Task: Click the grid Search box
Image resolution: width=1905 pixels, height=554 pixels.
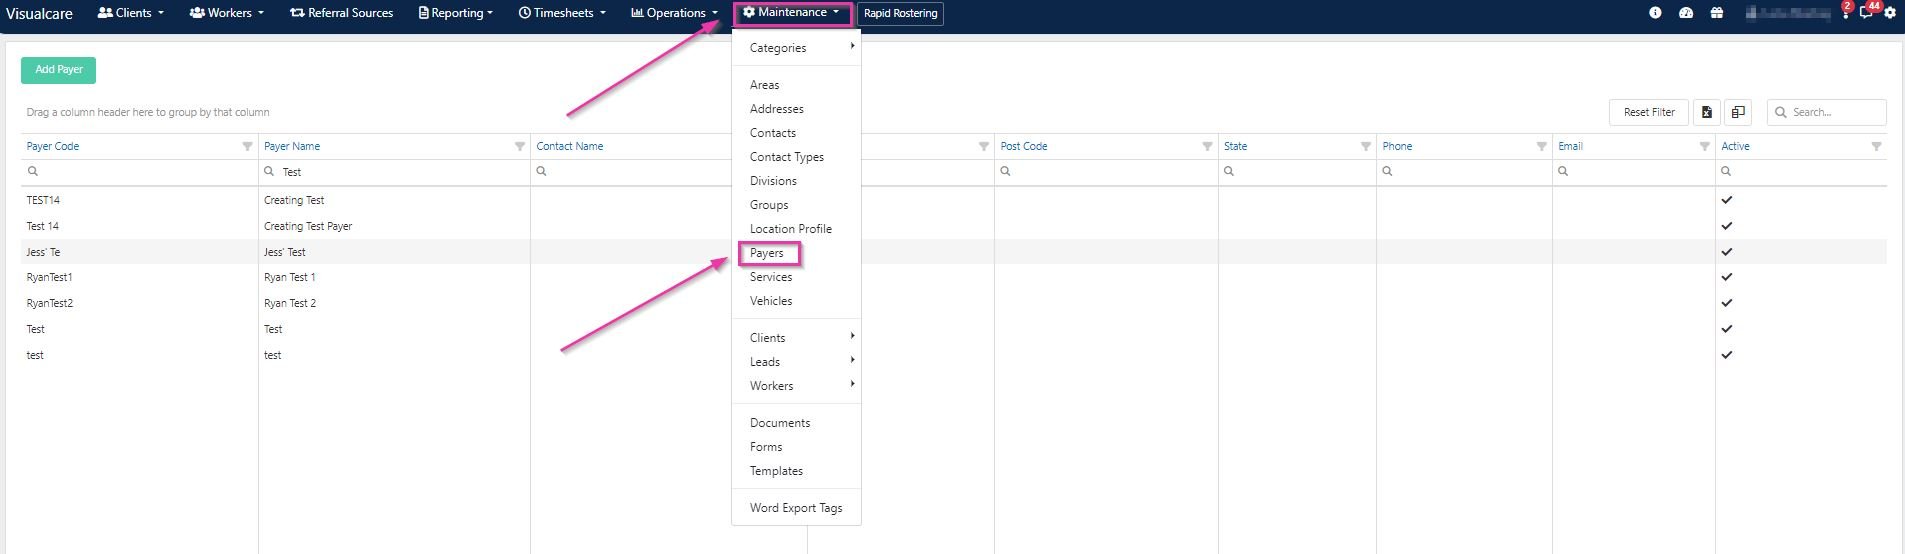Action: point(1826,112)
